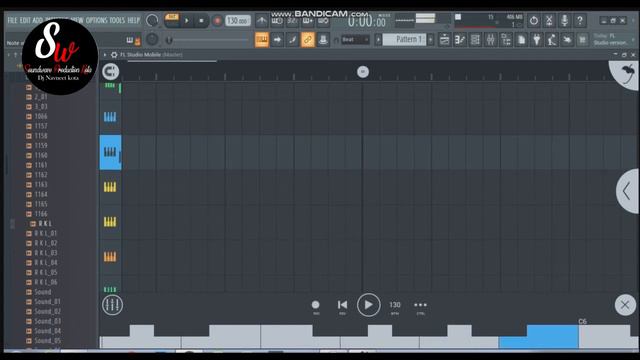Expand the side panel chevron arrow
The image size is (640, 360).
(627, 191)
